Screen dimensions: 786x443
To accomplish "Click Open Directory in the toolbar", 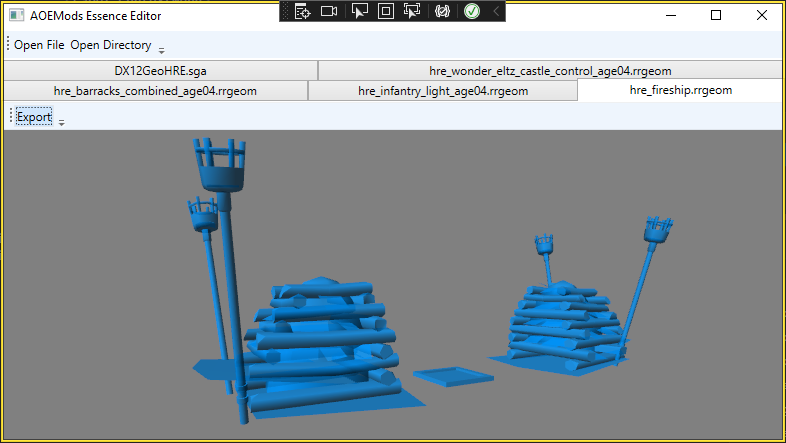I will tap(111, 45).
